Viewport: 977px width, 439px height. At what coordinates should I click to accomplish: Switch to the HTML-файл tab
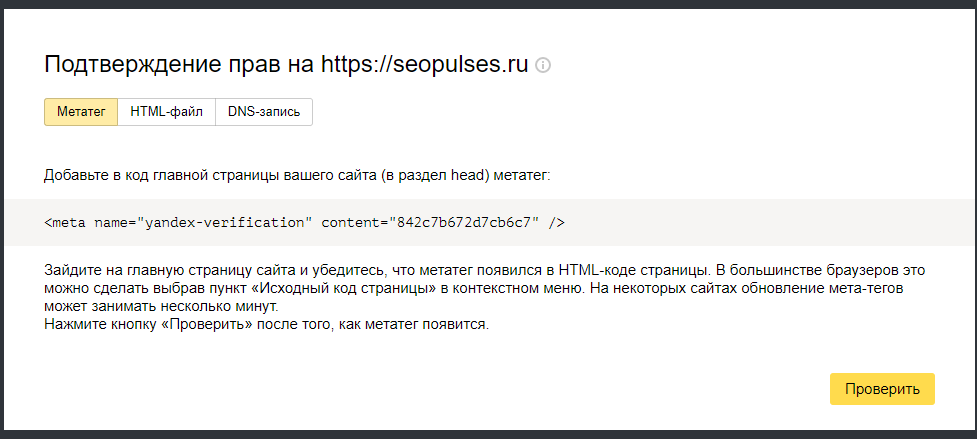166,112
